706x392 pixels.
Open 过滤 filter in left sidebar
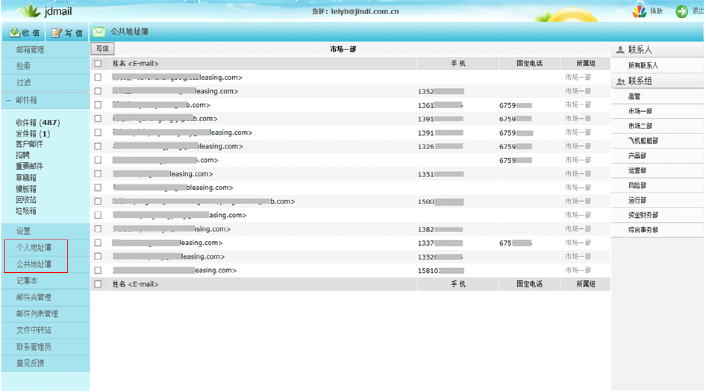[23, 82]
